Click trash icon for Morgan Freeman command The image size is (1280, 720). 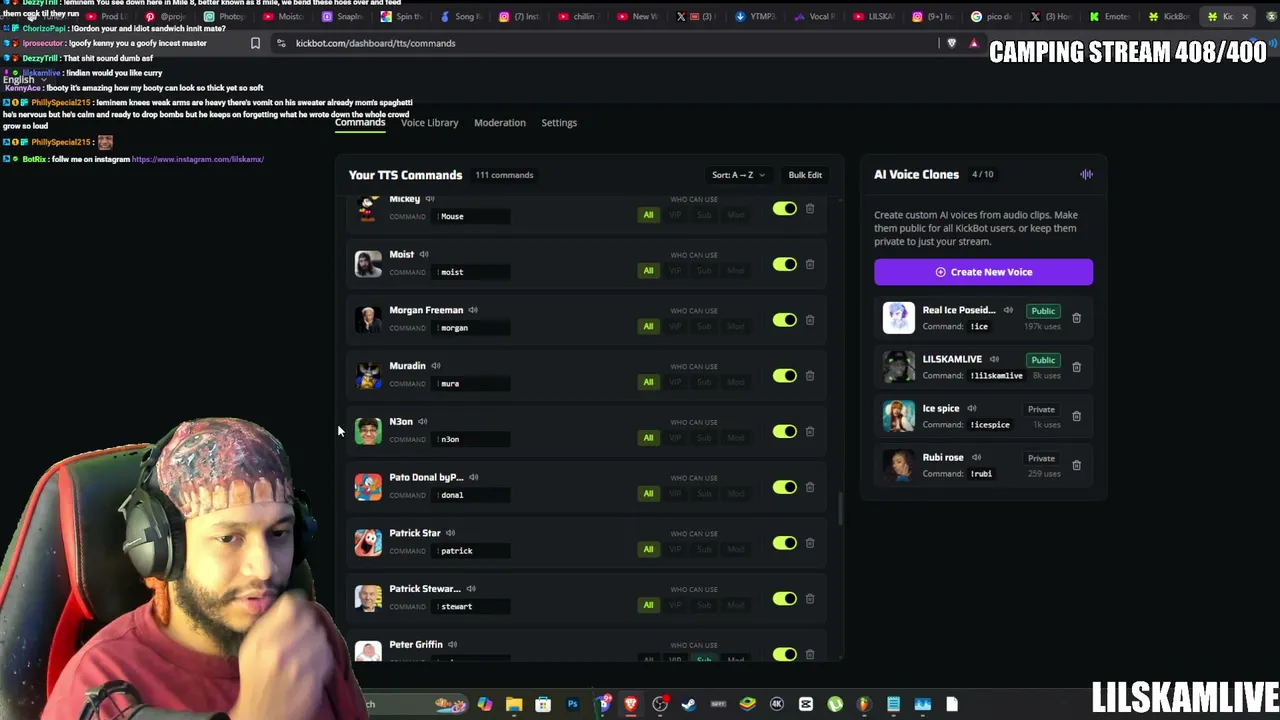[810, 320]
